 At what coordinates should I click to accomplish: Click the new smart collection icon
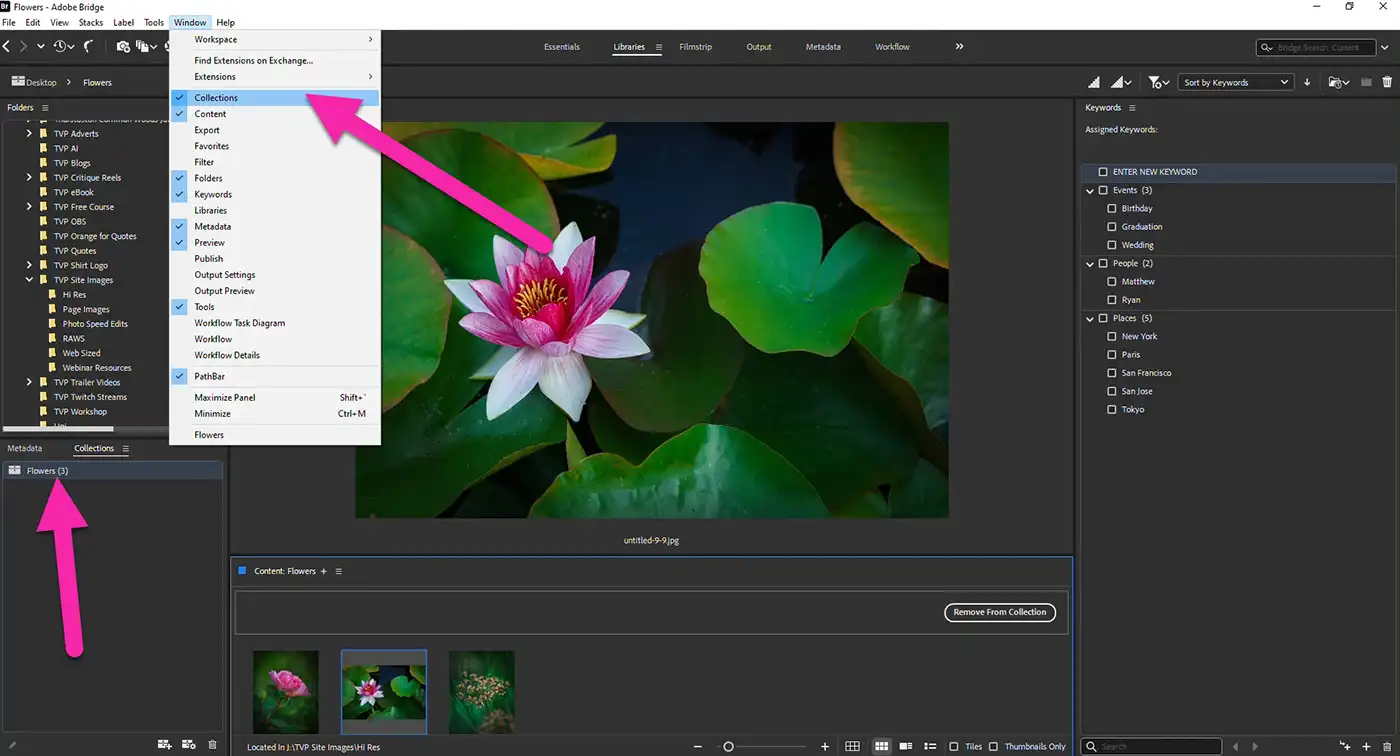(188, 745)
